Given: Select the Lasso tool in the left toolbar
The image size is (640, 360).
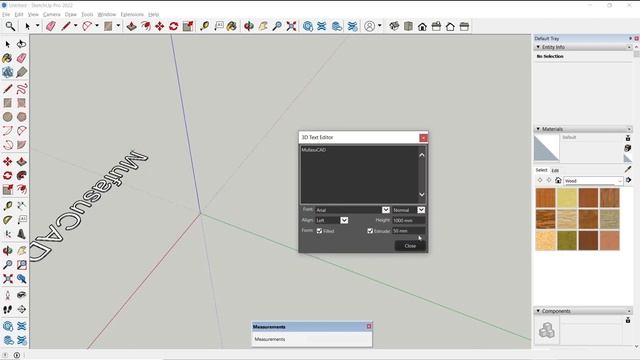Looking at the screenshot, I should pyautogui.click(x=22, y=44).
